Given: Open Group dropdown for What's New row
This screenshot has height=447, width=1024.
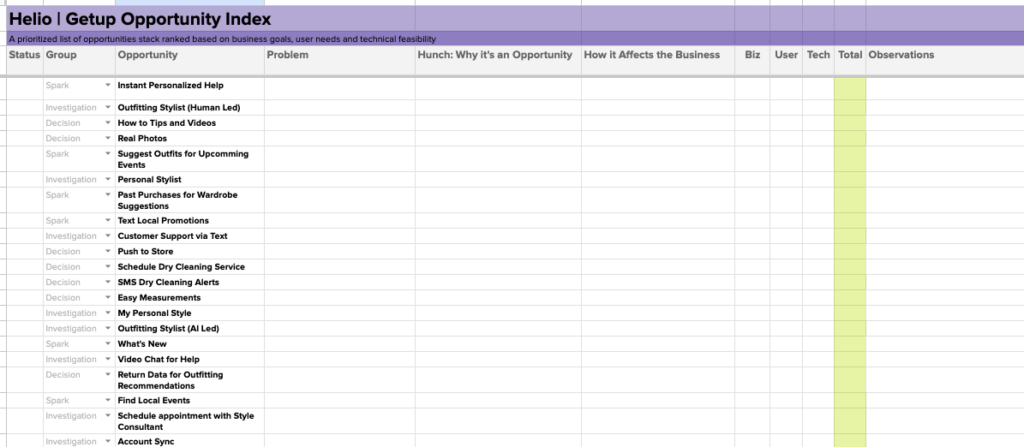Looking at the screenshot, I should click(108, 344).
